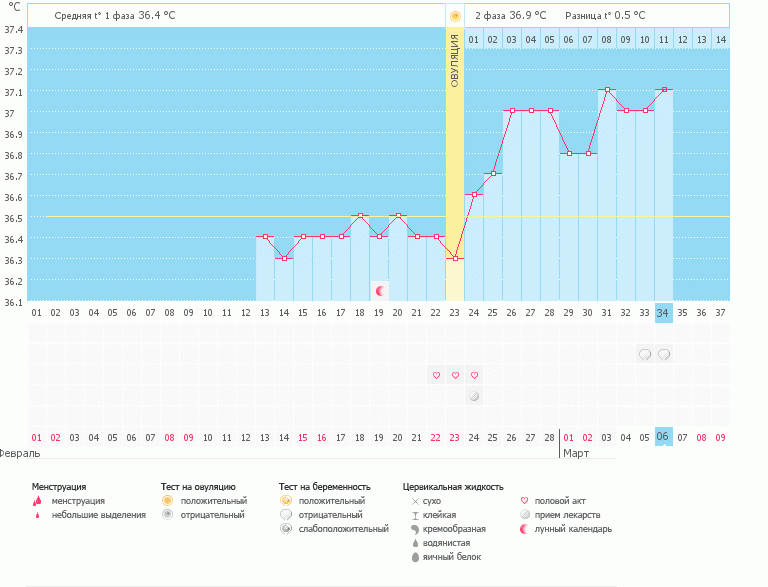Click the 37.4 temperature axis label

click(14, 29)
